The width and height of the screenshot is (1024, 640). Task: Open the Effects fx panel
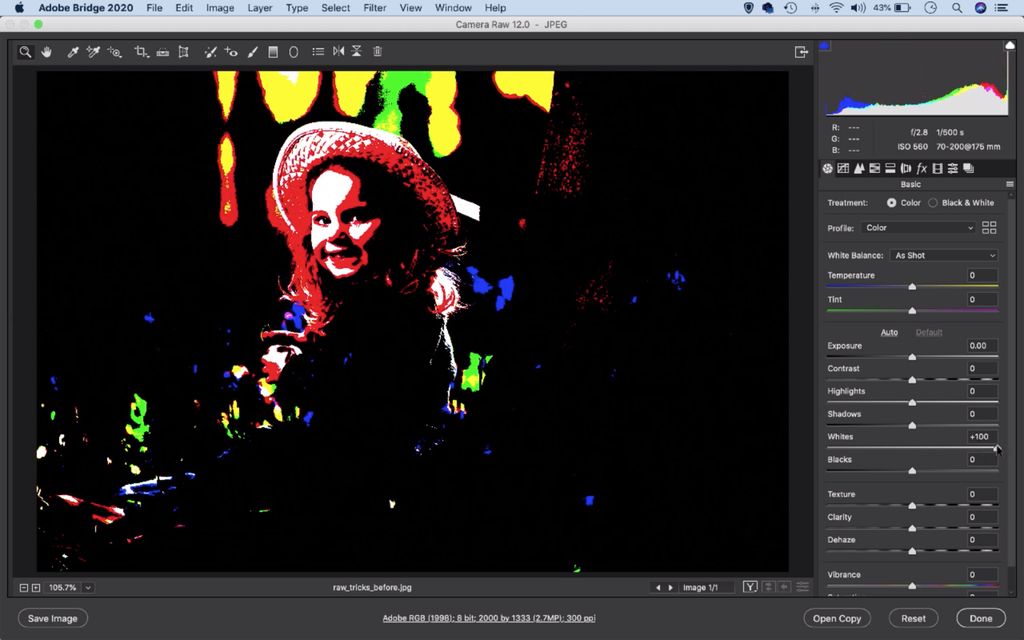[921, 168]
